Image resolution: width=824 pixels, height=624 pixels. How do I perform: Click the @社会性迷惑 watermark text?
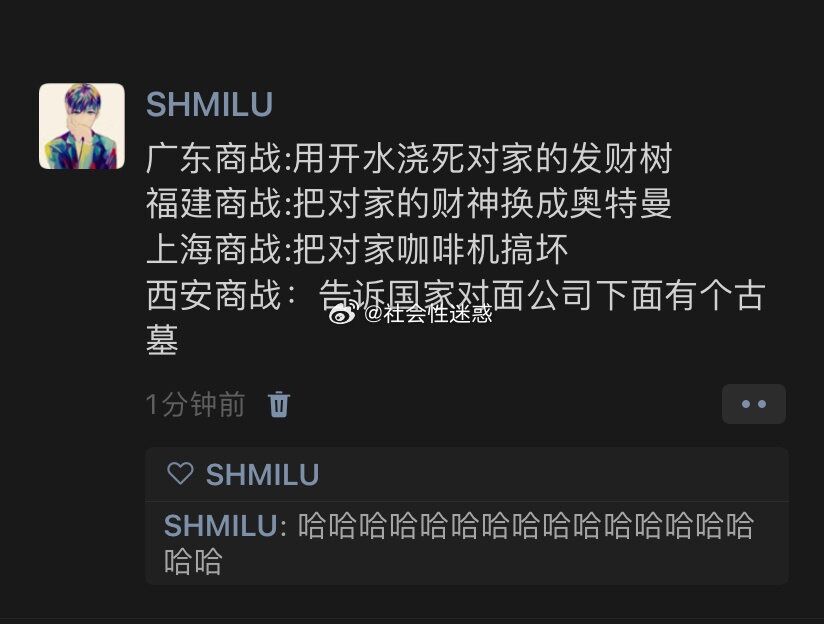point(428,314)
